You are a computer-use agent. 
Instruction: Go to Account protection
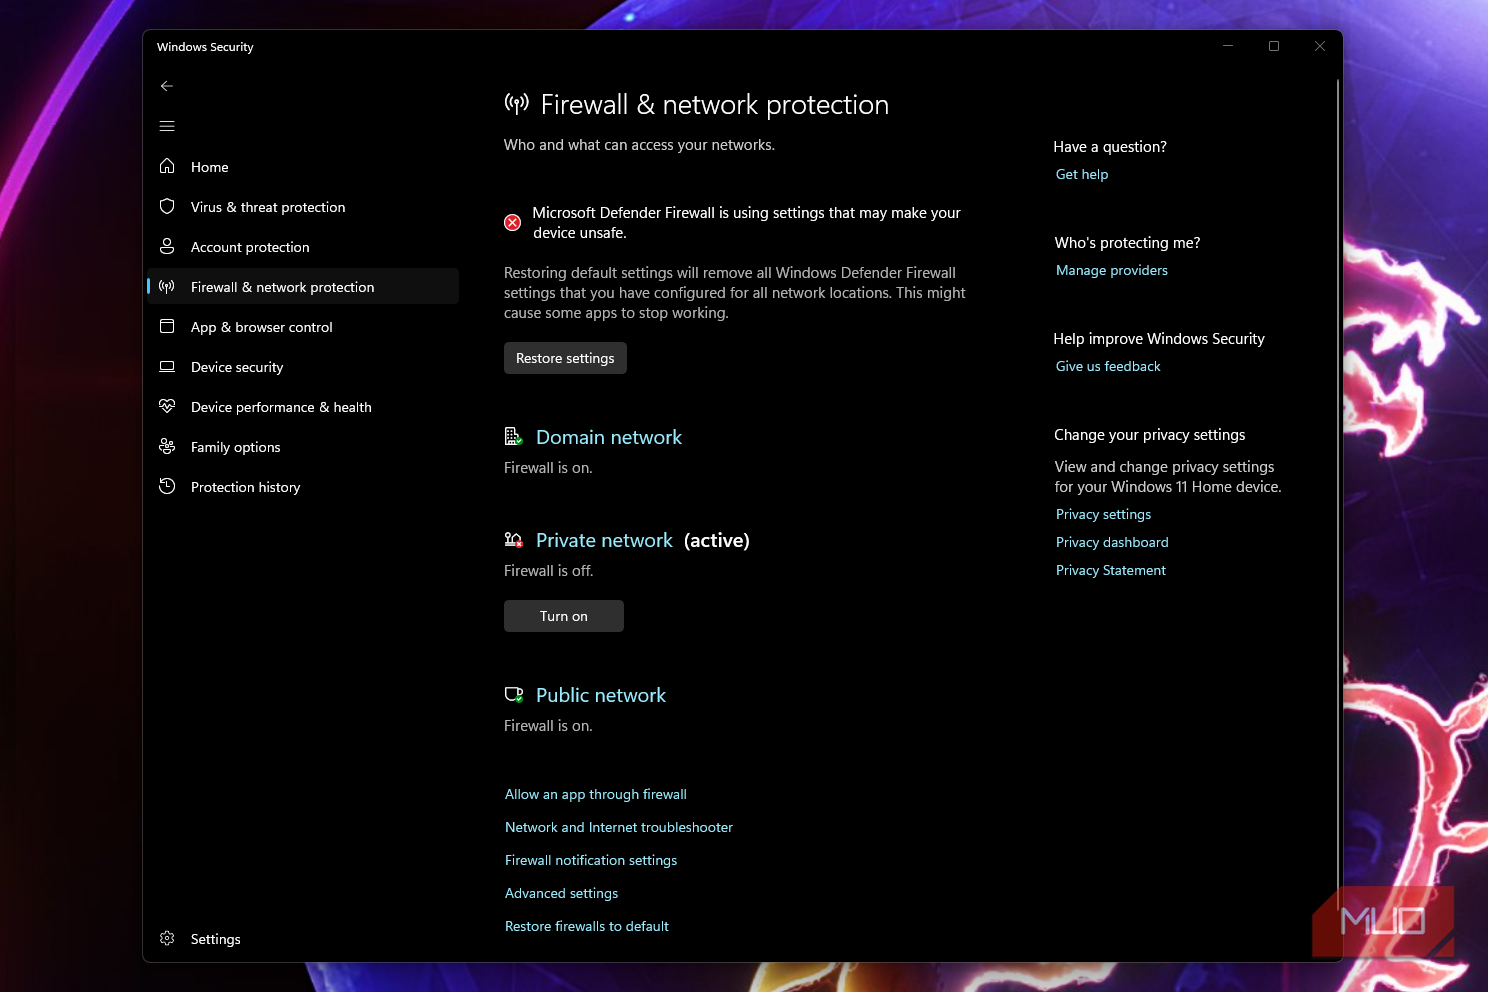tap(303, 246)
